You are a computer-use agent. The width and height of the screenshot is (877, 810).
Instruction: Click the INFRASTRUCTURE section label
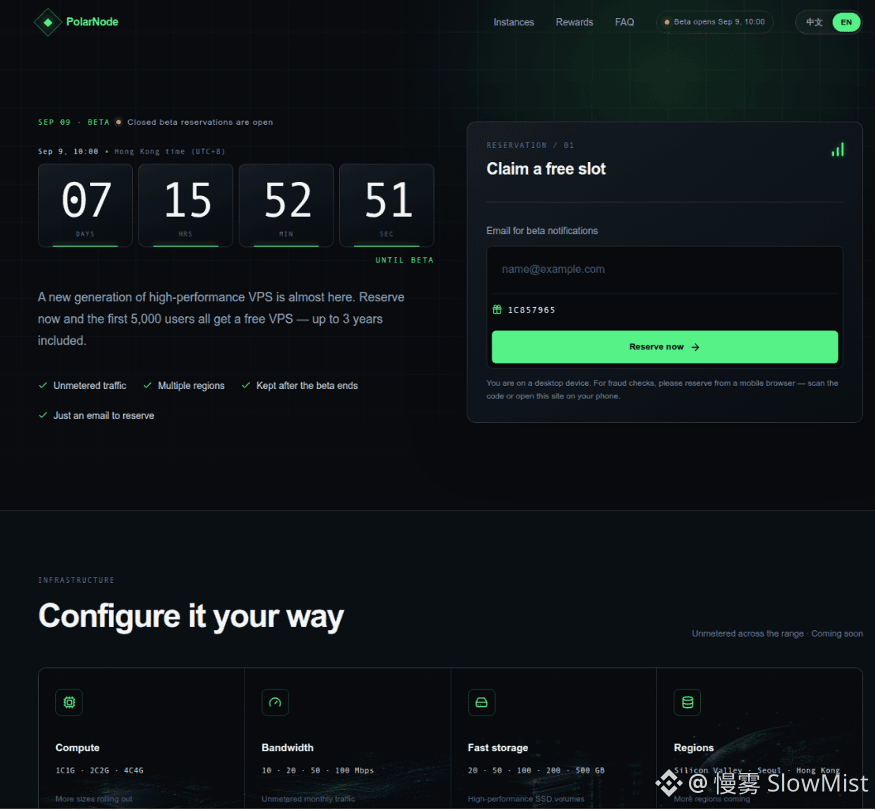click(76, 580)
